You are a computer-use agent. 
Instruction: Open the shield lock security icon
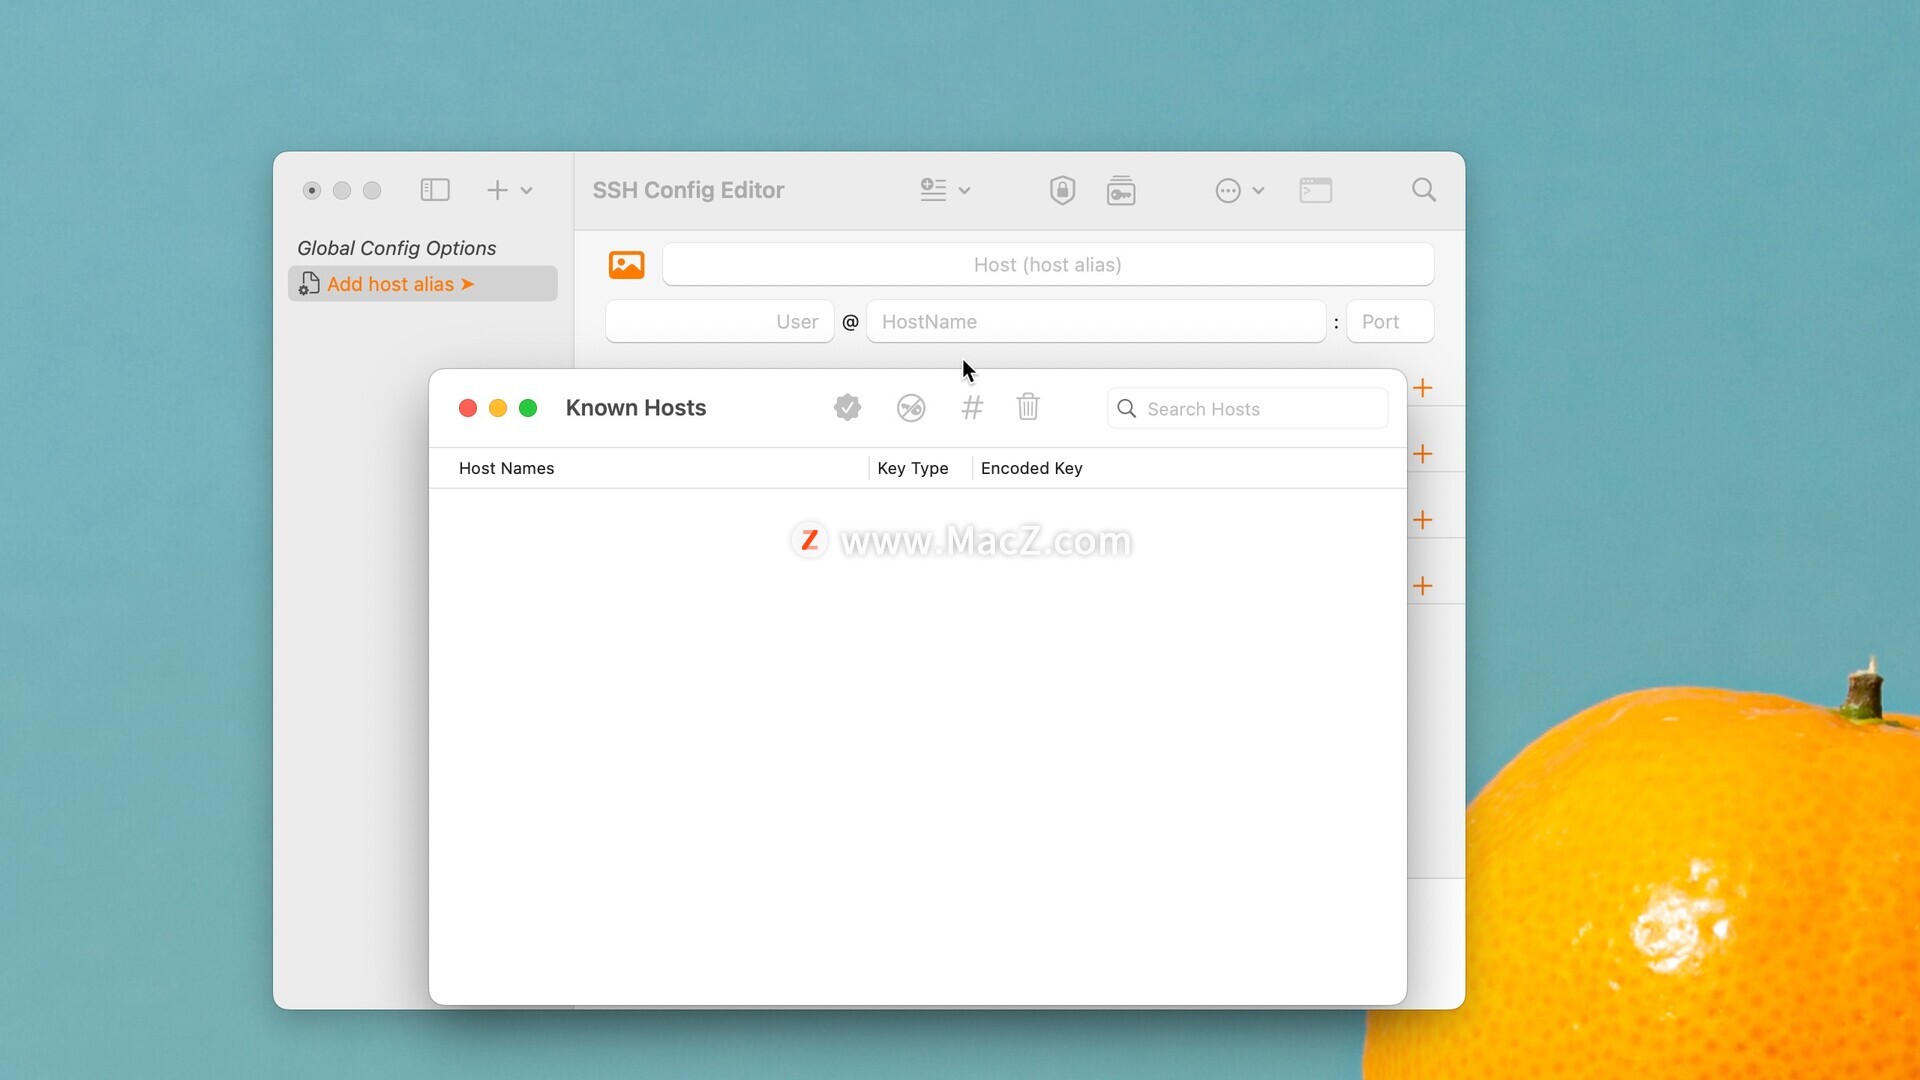1062,190
